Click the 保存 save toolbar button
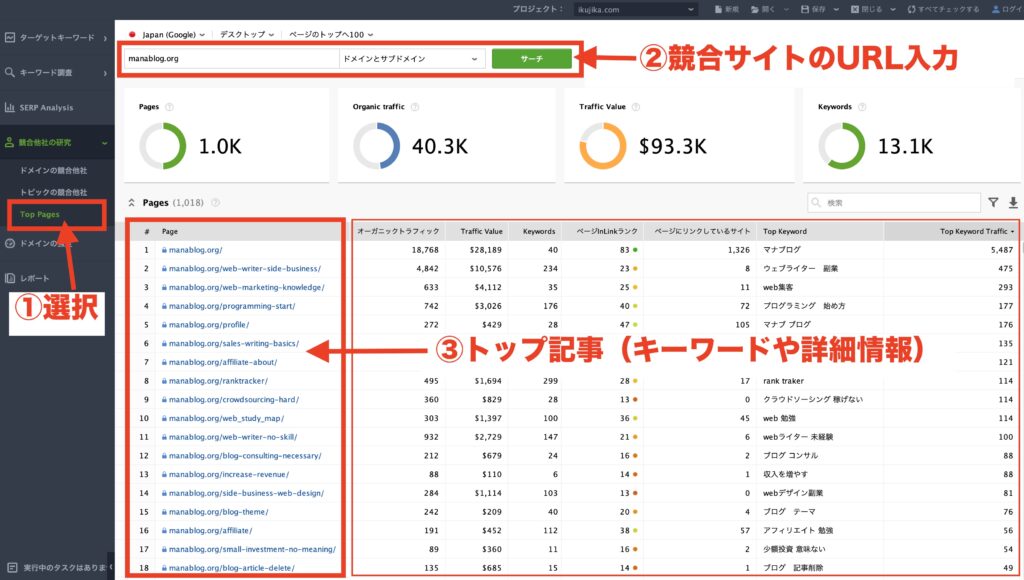The image size is (1024, 580). coord(814,9)
